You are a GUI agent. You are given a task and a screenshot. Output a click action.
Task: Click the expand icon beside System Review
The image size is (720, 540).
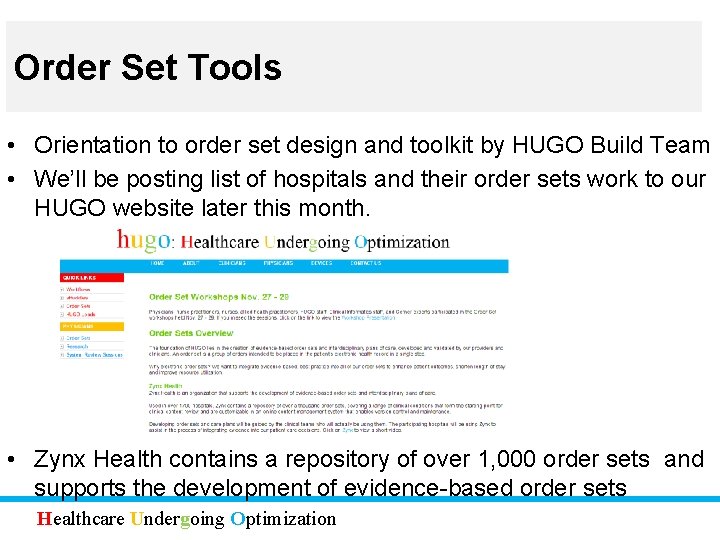click(62, 355)
